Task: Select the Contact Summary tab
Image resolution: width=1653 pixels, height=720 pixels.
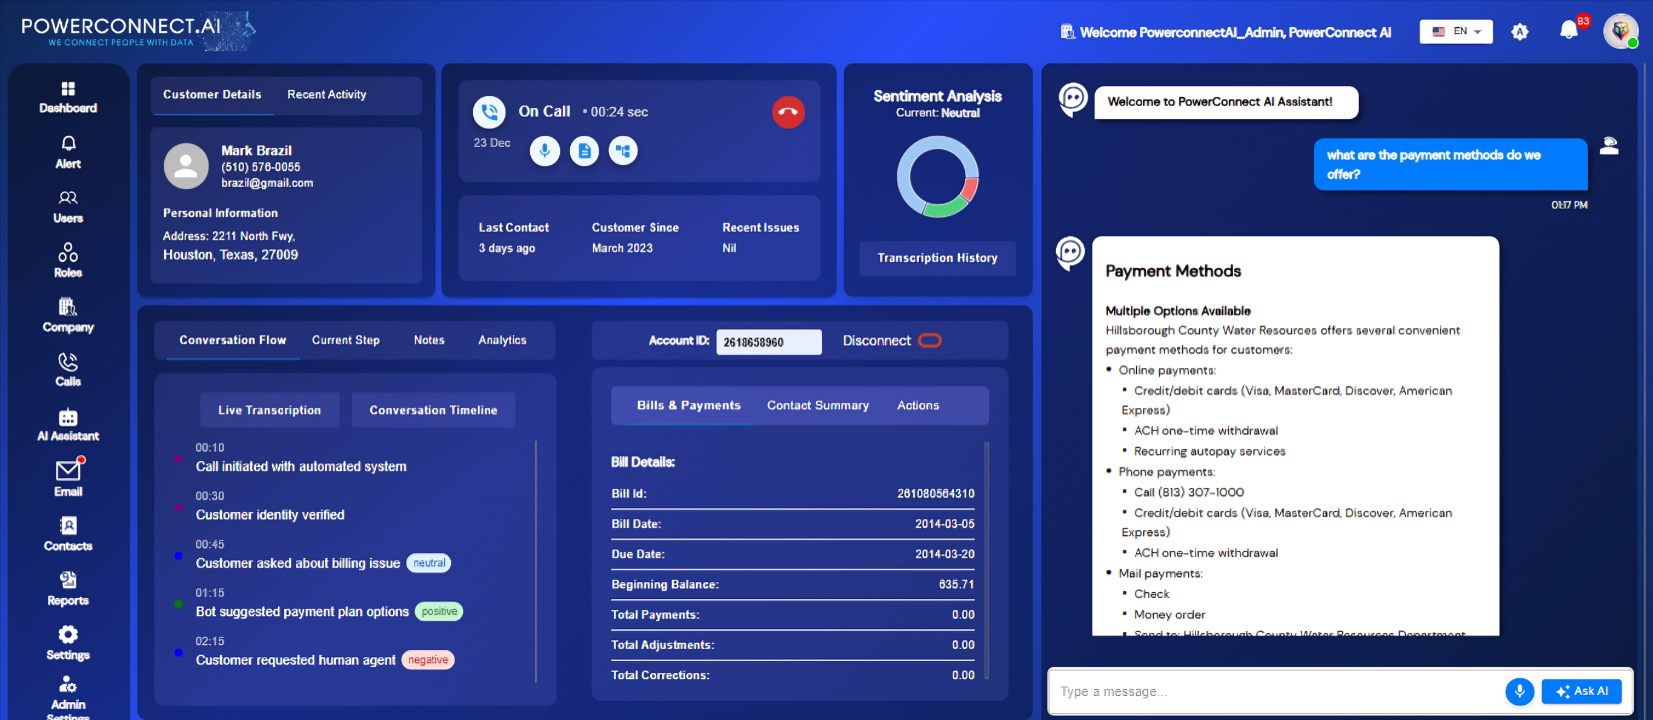Action: click(817, 406)
